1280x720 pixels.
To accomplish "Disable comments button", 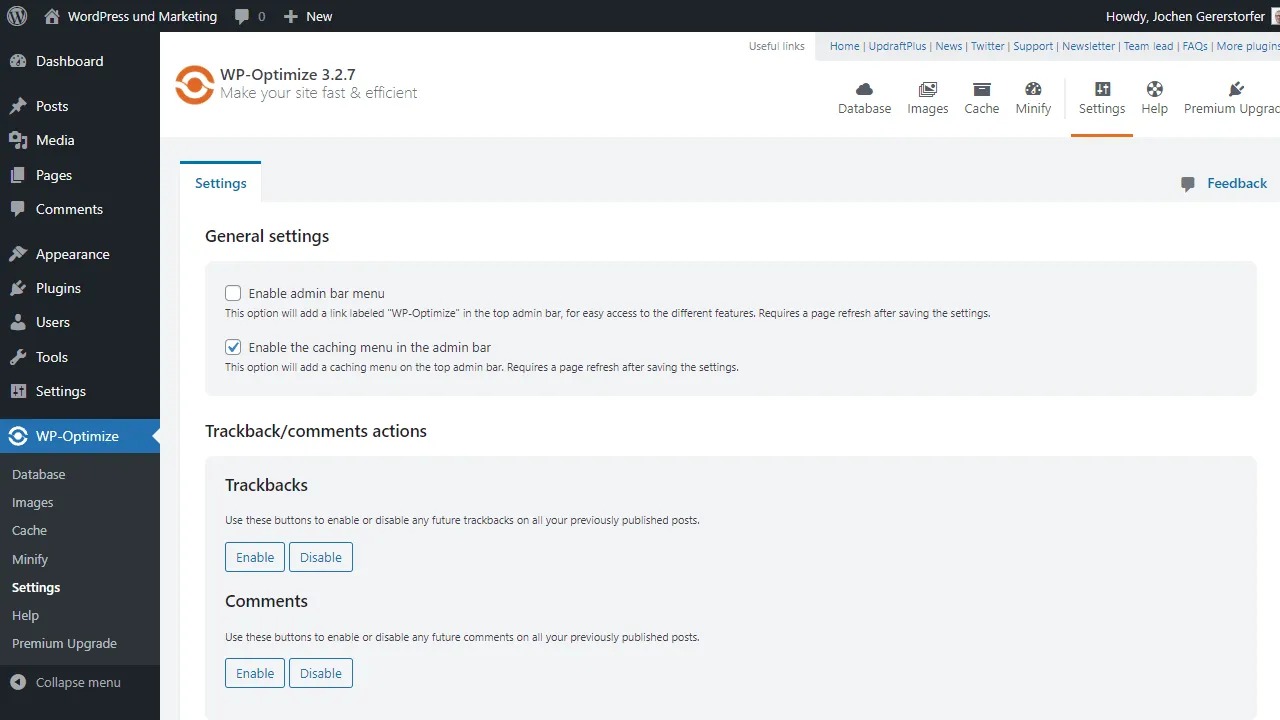I will [x=321, y=673].
